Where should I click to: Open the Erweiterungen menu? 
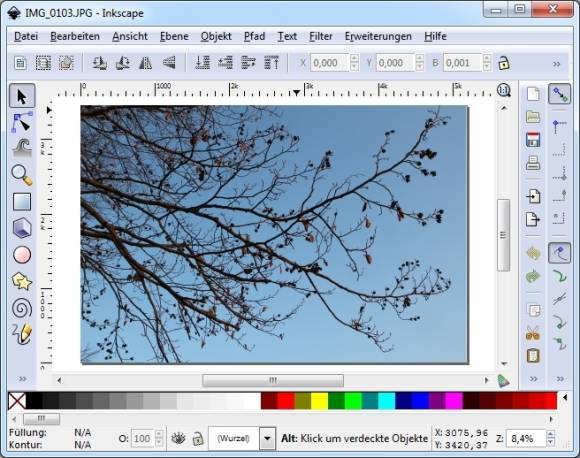pyautogui.click(x=378, y=36)
